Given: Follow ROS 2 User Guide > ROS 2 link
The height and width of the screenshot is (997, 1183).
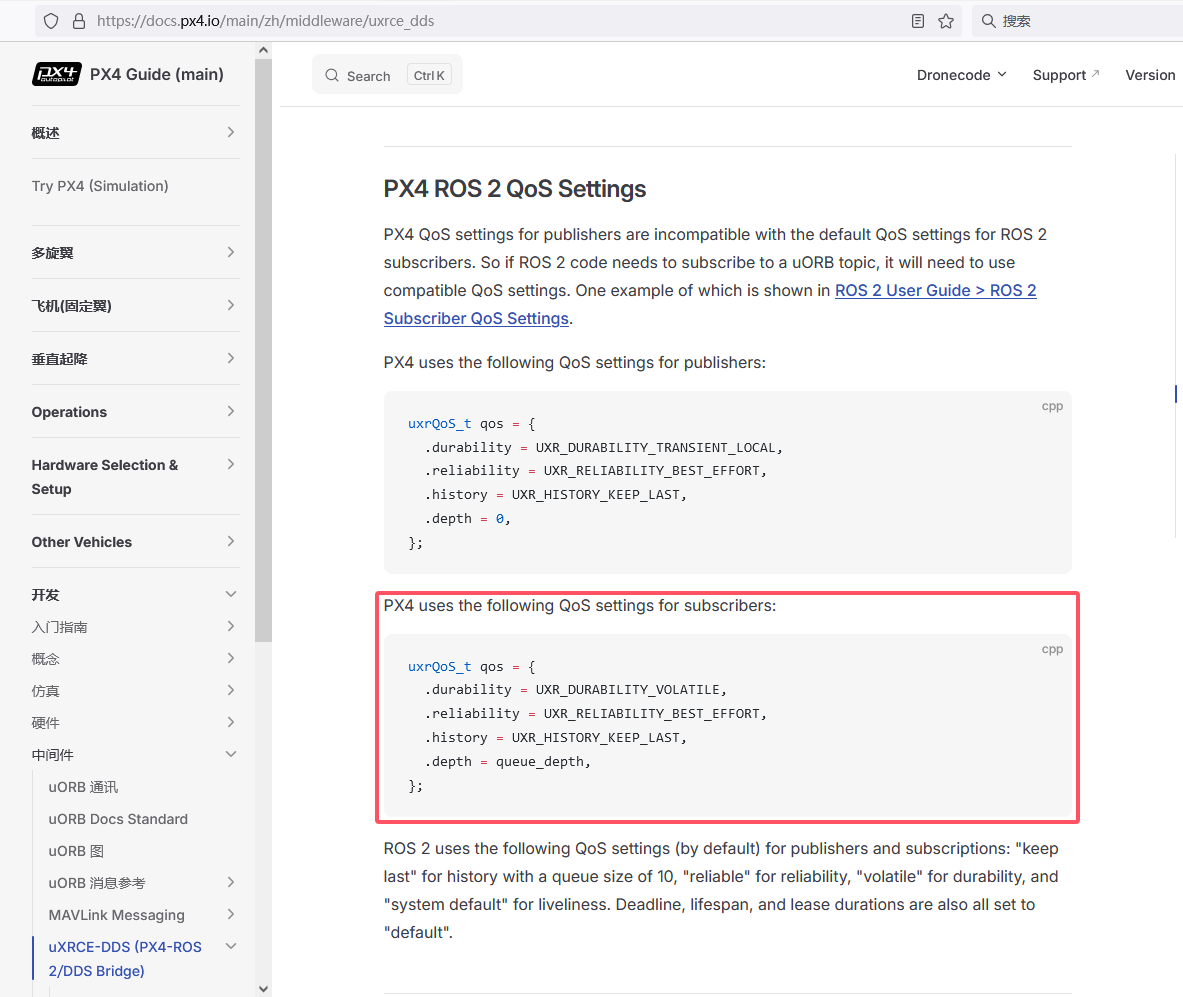Looking at the screenshot, I should (936, 291).
